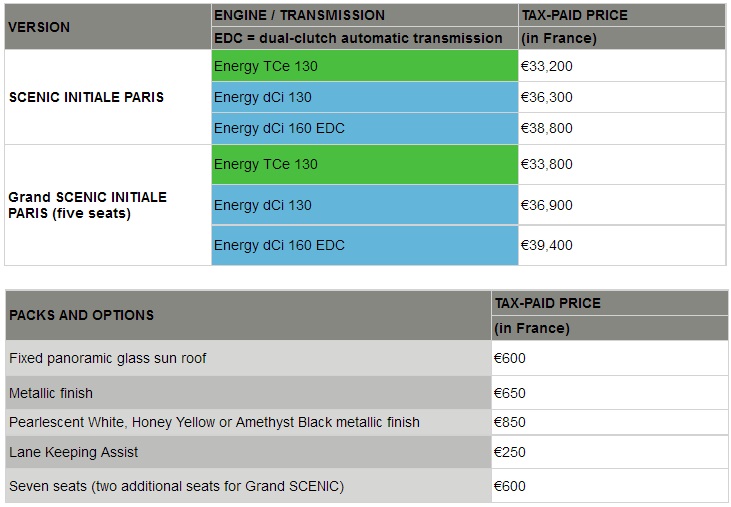The image size is (731, 507).
Task: Select the €36,900 price cell
Action: (x=546, y=205)
